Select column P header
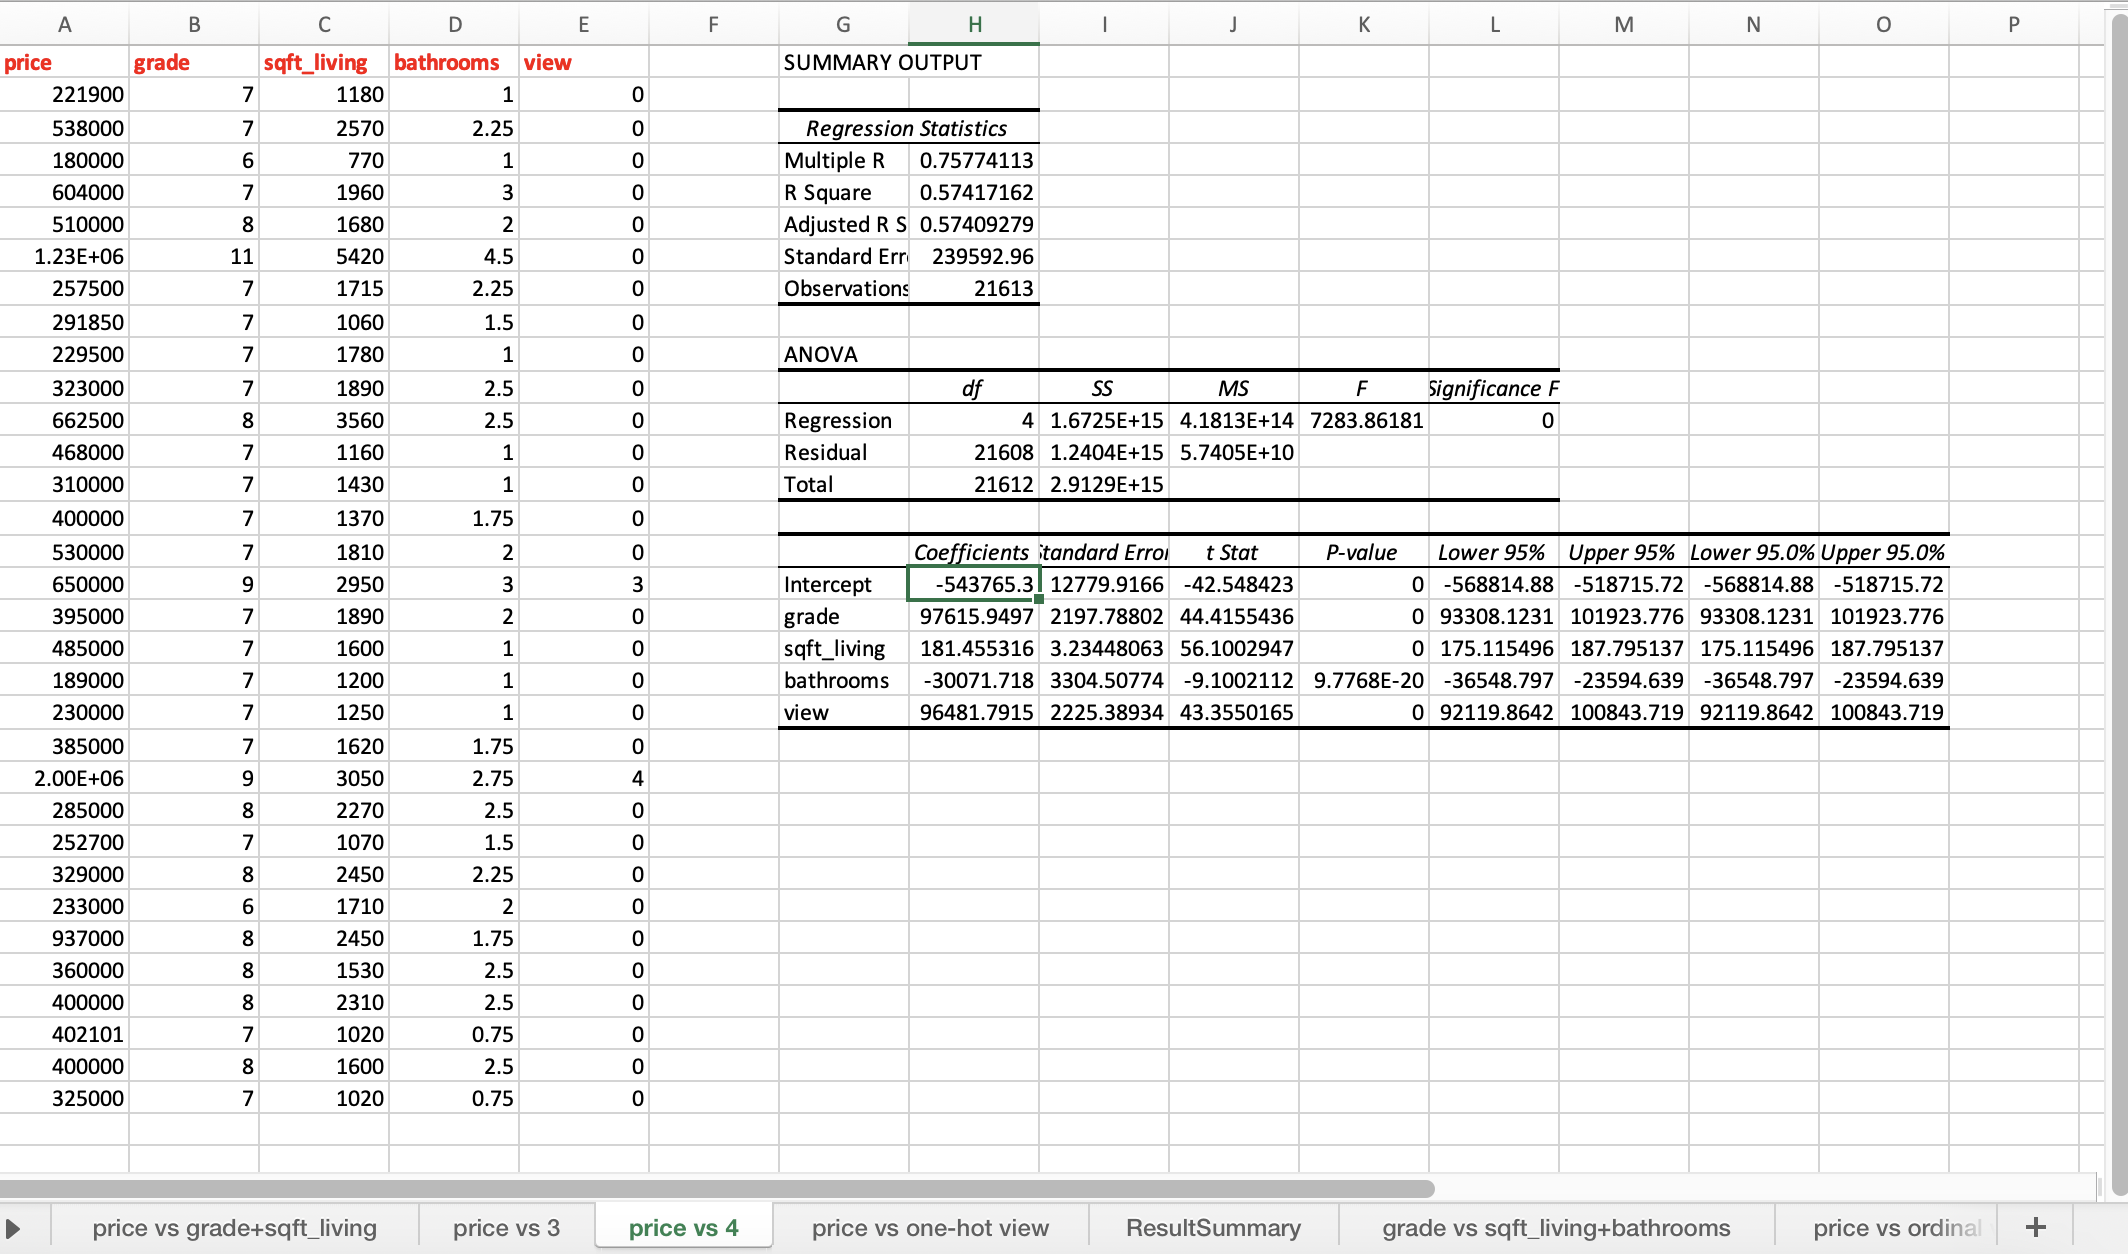 (x=2013, y=25)
